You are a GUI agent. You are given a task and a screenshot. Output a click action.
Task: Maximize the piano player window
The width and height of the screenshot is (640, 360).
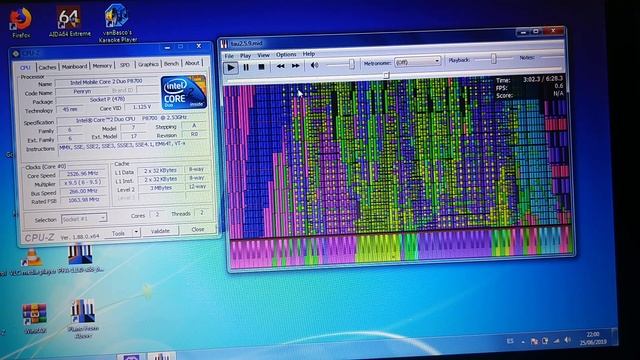[536, 31]
